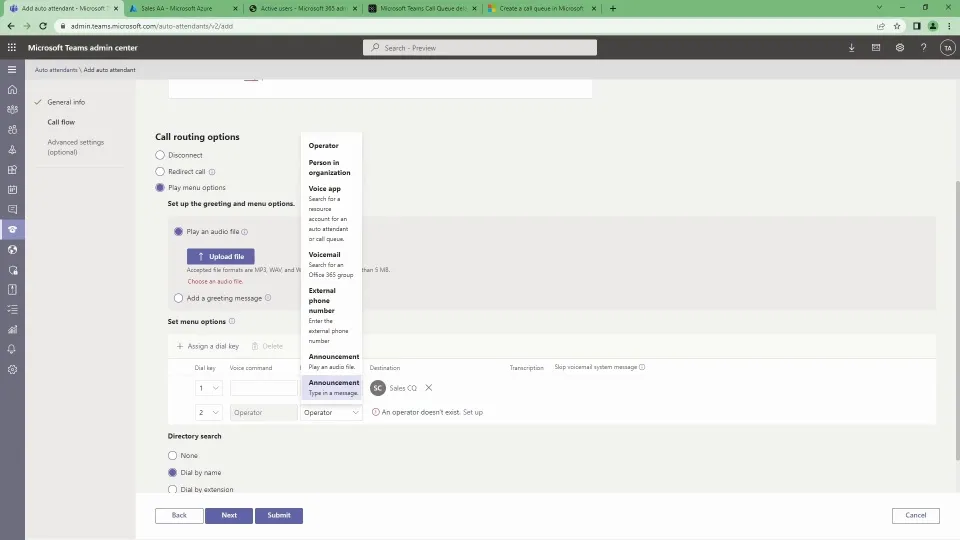This screenshot has width=960, height=540.
Task: Click Assign a dial key
Action: pos(208,347)
